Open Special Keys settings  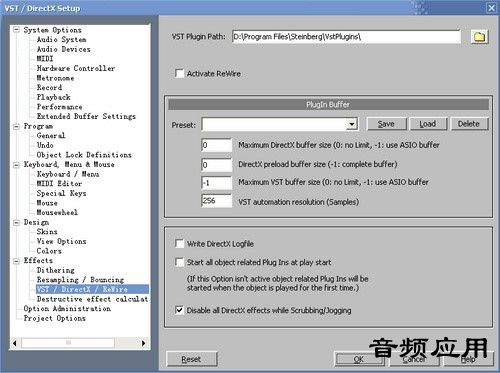(61, 193)
